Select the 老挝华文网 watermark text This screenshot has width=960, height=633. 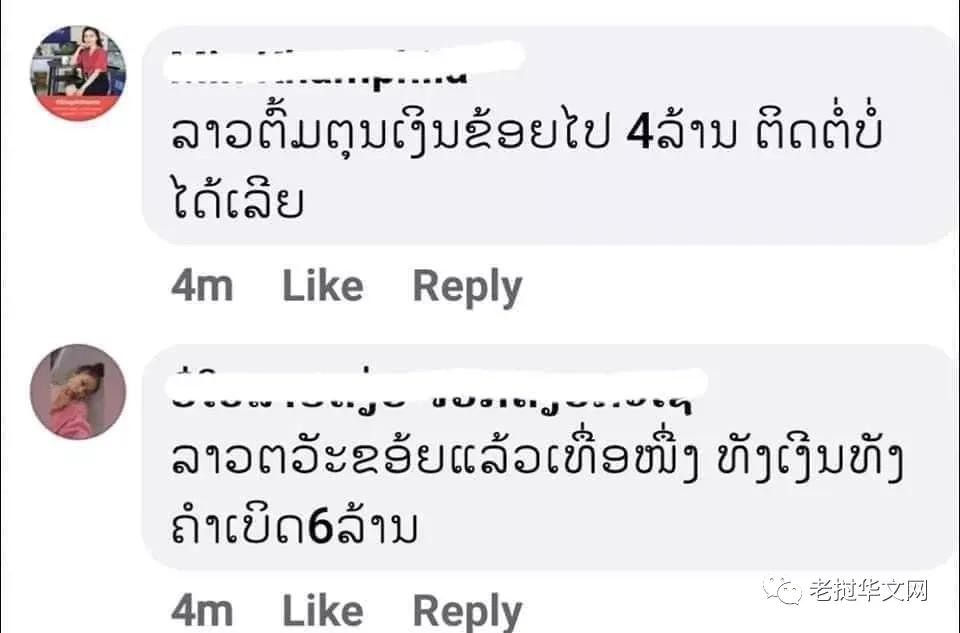869,590
